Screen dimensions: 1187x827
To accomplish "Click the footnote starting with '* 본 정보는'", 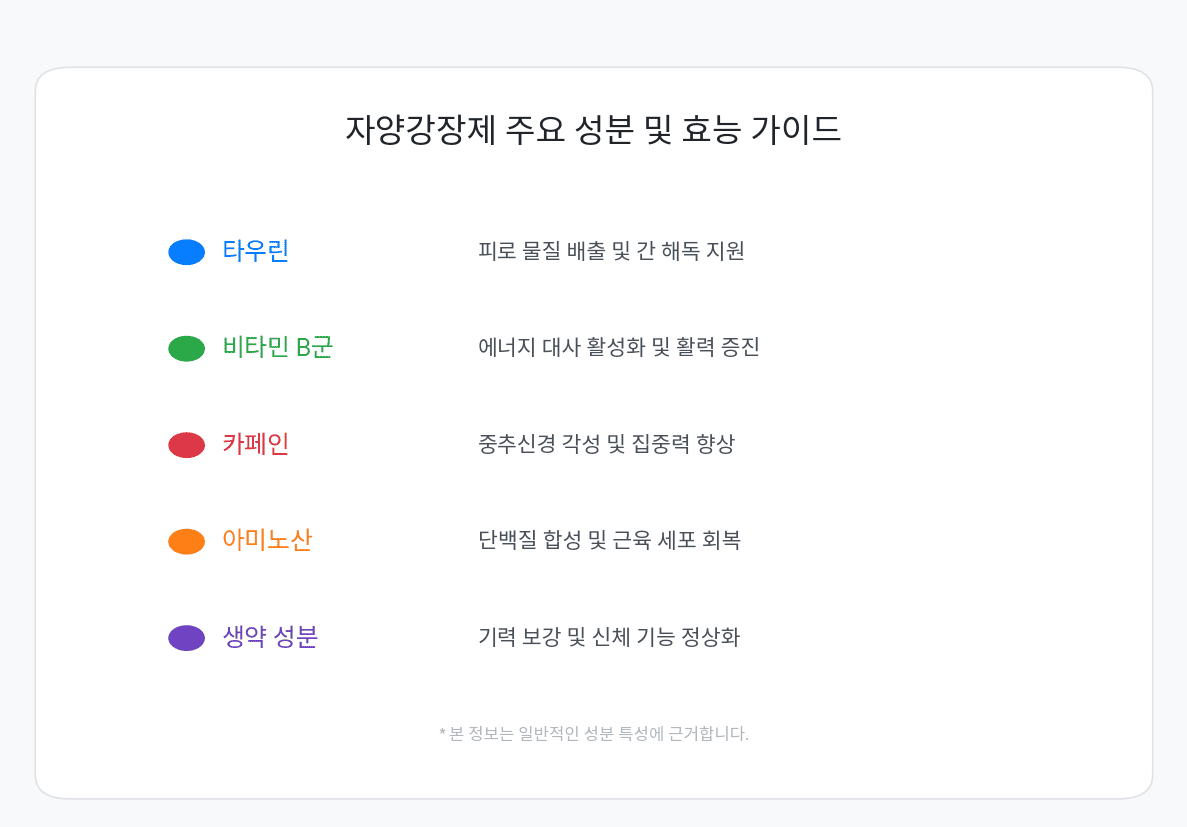I will 594,734.
